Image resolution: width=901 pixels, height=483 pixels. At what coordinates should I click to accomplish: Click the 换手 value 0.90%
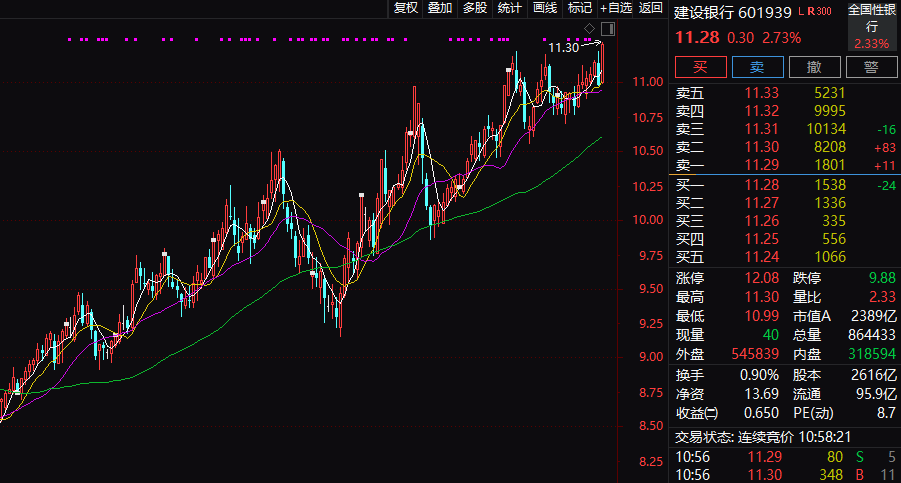(759, 376)
